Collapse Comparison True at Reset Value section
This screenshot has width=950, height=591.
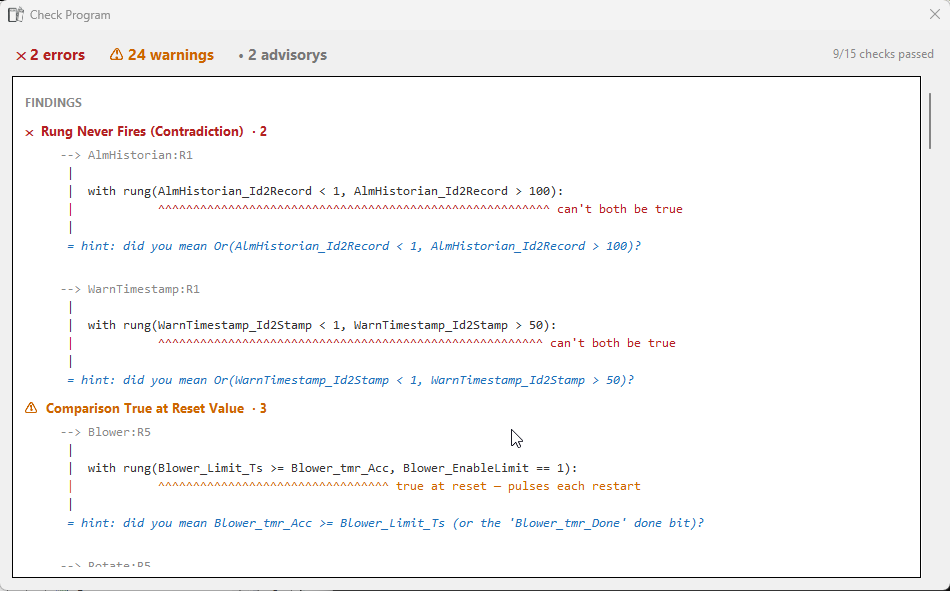pyautogui.click(x=145, y=409)
